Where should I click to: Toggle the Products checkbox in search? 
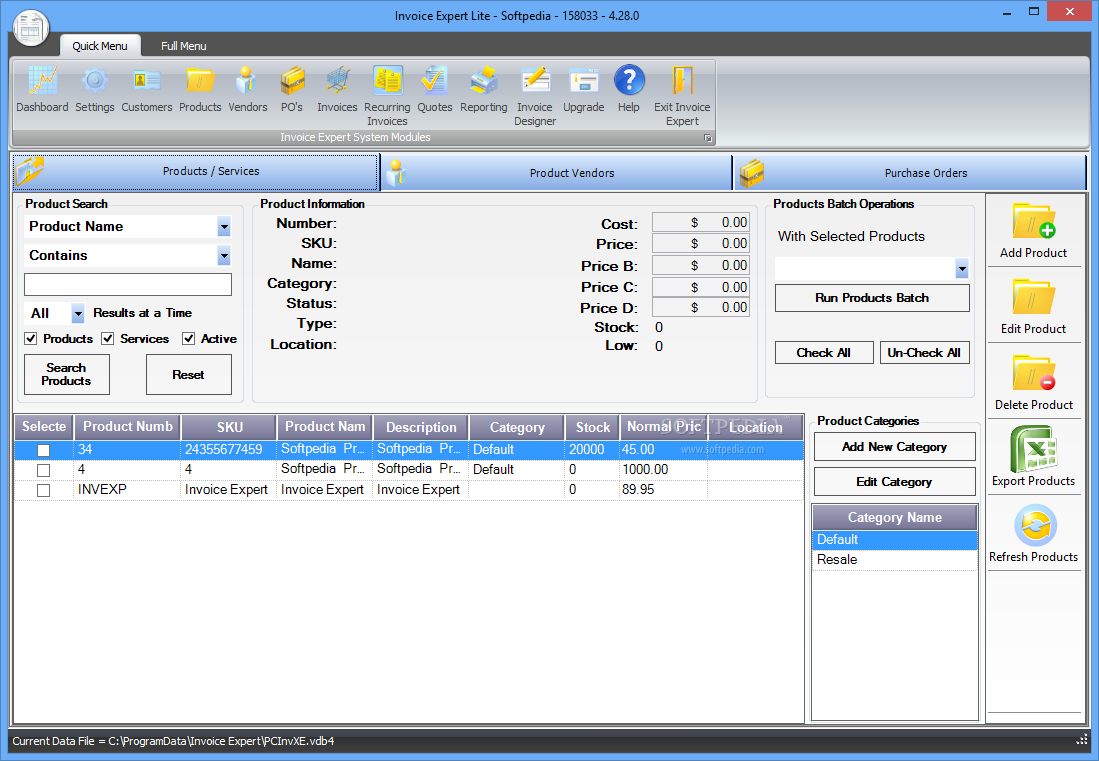pos(31,338)
